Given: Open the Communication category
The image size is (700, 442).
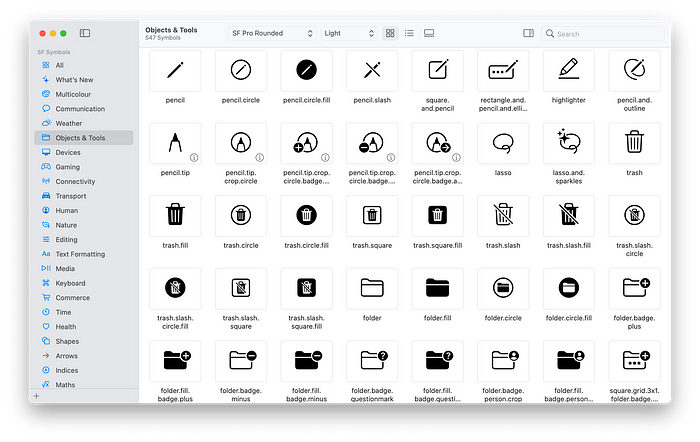Looking at the screenshot, I should (x=84, y=109).
